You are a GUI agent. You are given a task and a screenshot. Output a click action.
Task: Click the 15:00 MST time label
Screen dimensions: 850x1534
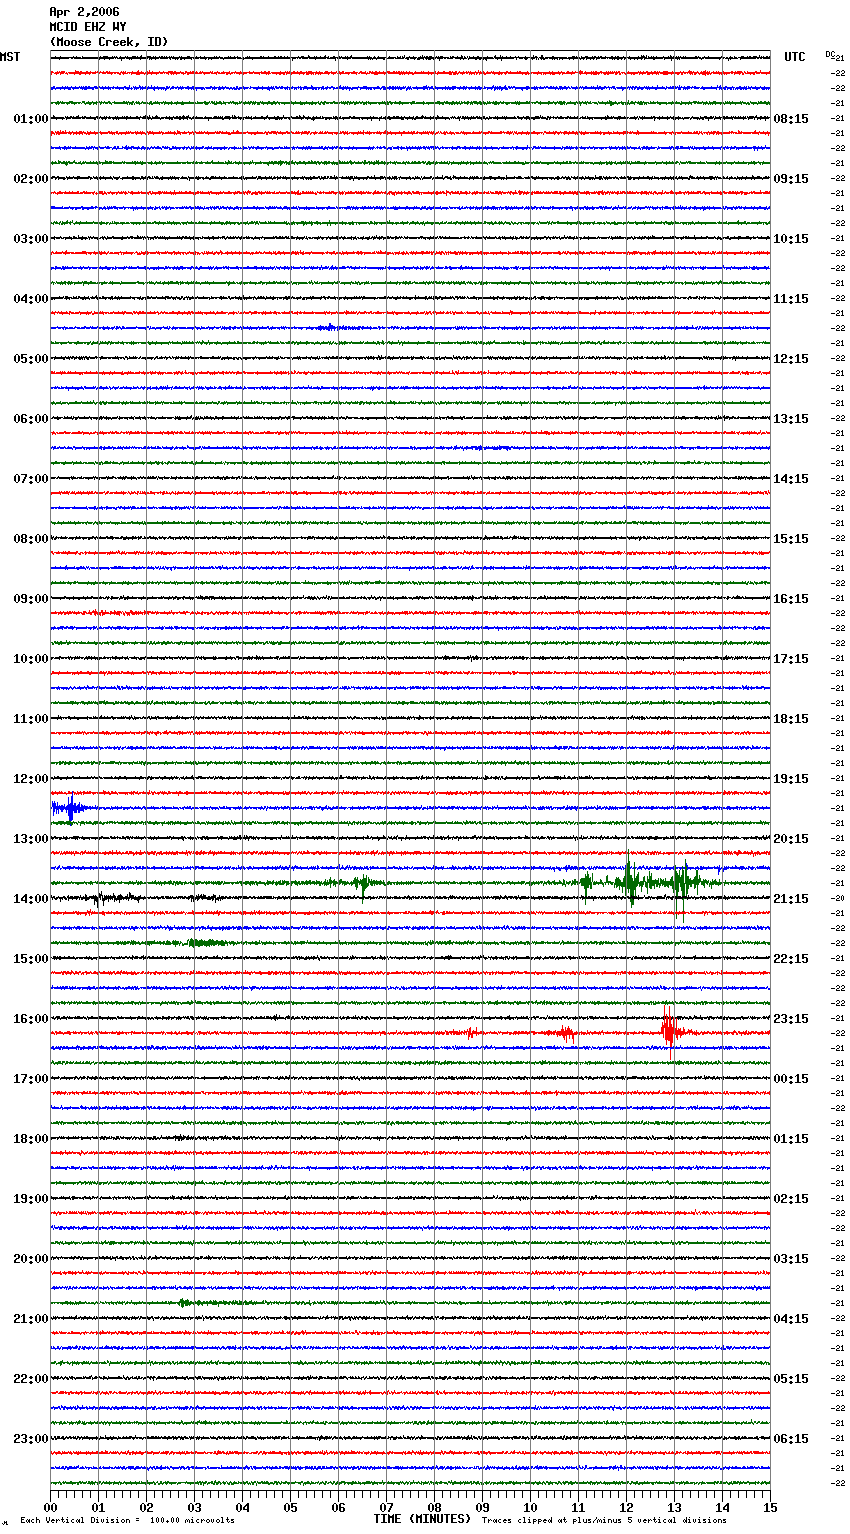pos(31,959)
